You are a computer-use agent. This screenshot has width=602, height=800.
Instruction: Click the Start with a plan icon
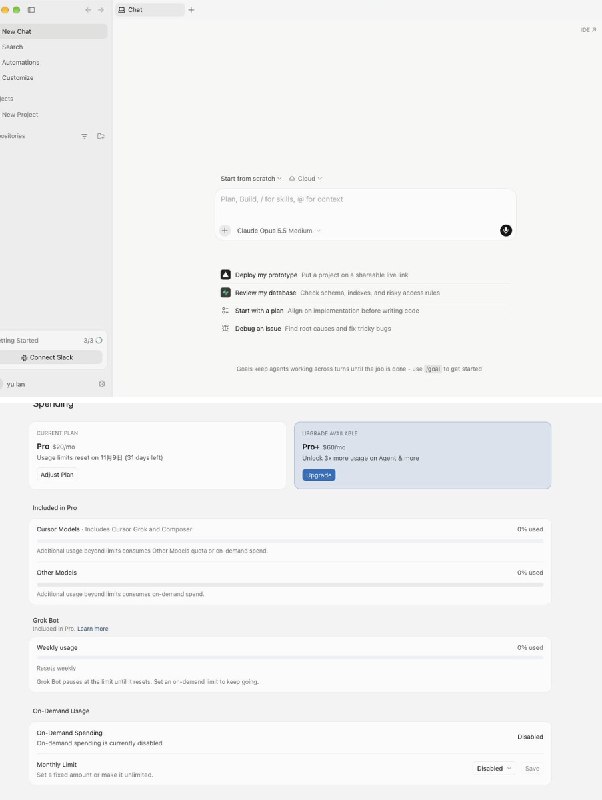225,310
